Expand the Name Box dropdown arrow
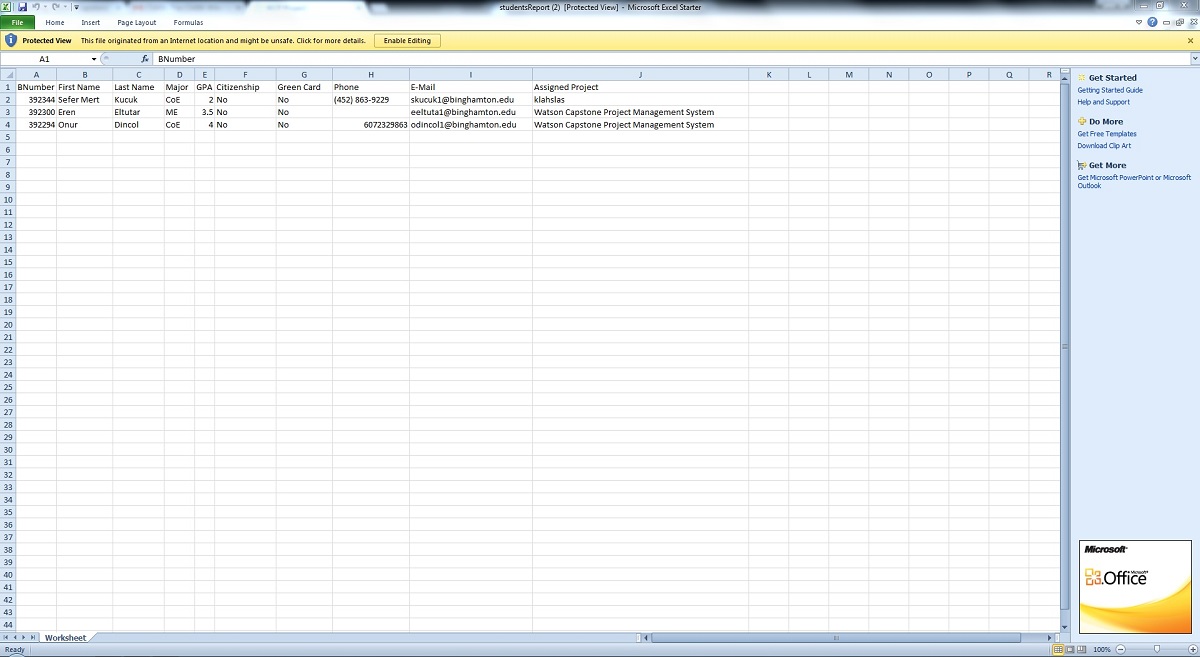The height and width of the screenshot is (657, 1200). pyautogui.click(x=94, y=59)
